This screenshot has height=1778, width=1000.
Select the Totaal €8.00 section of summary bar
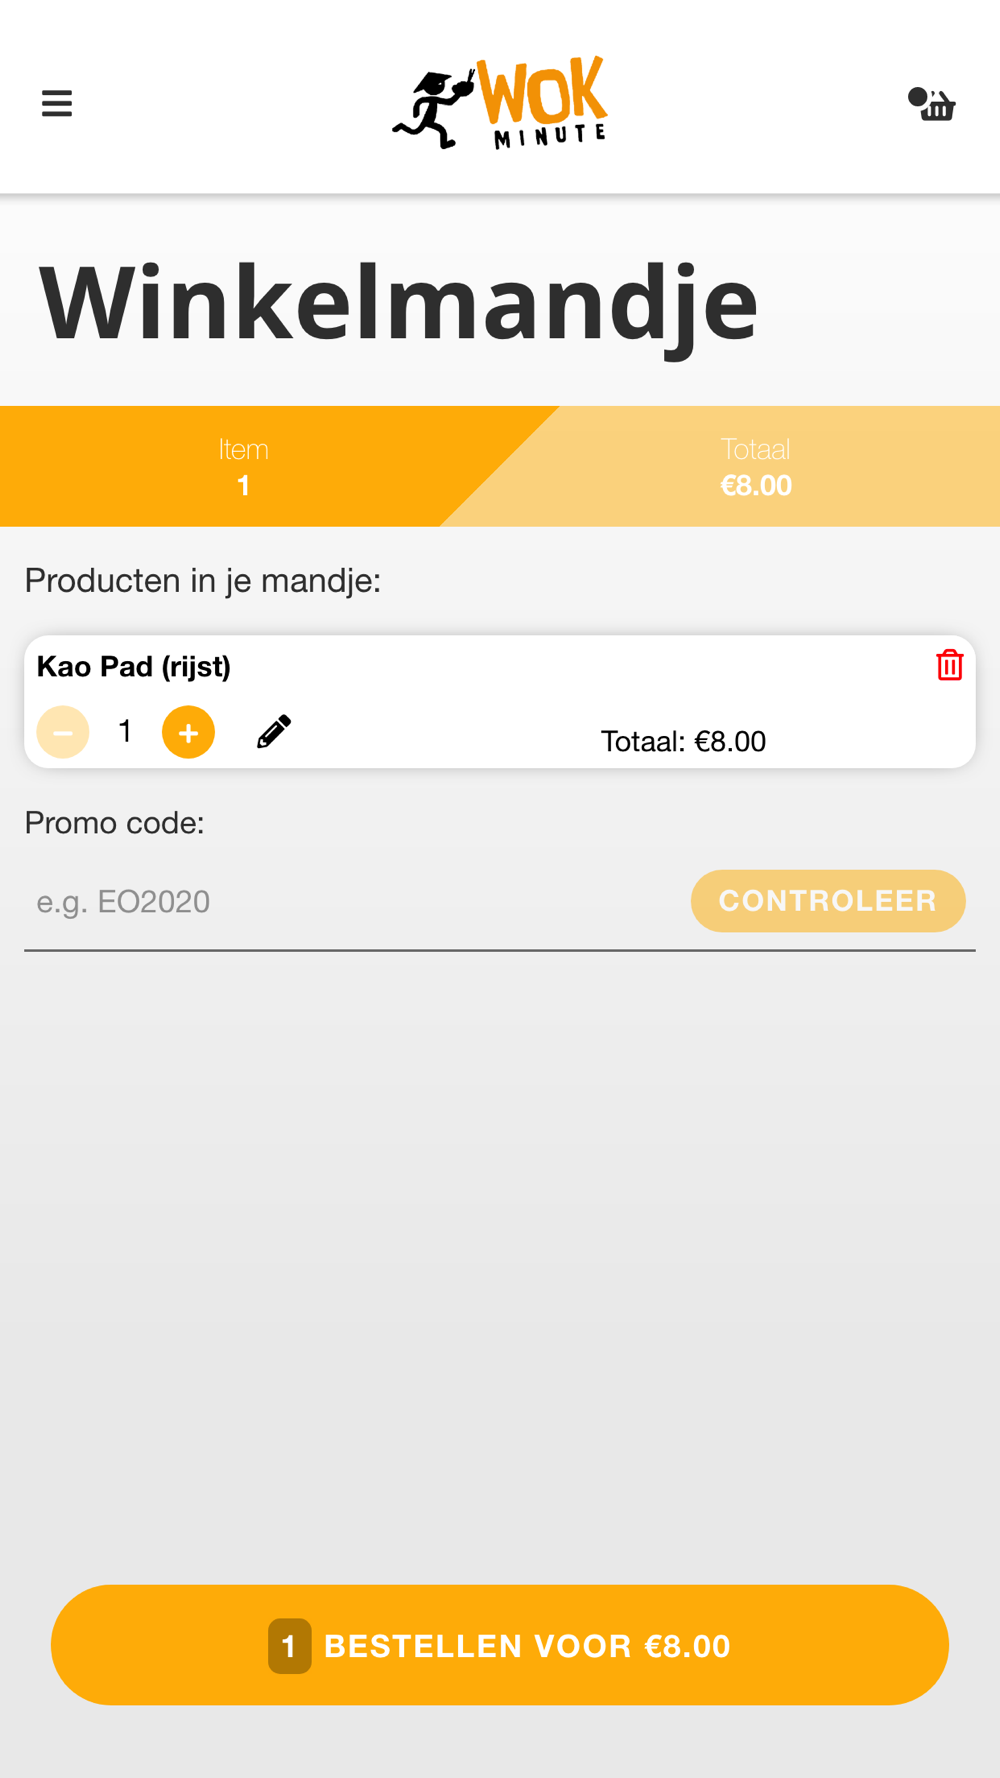coord(756,467)
